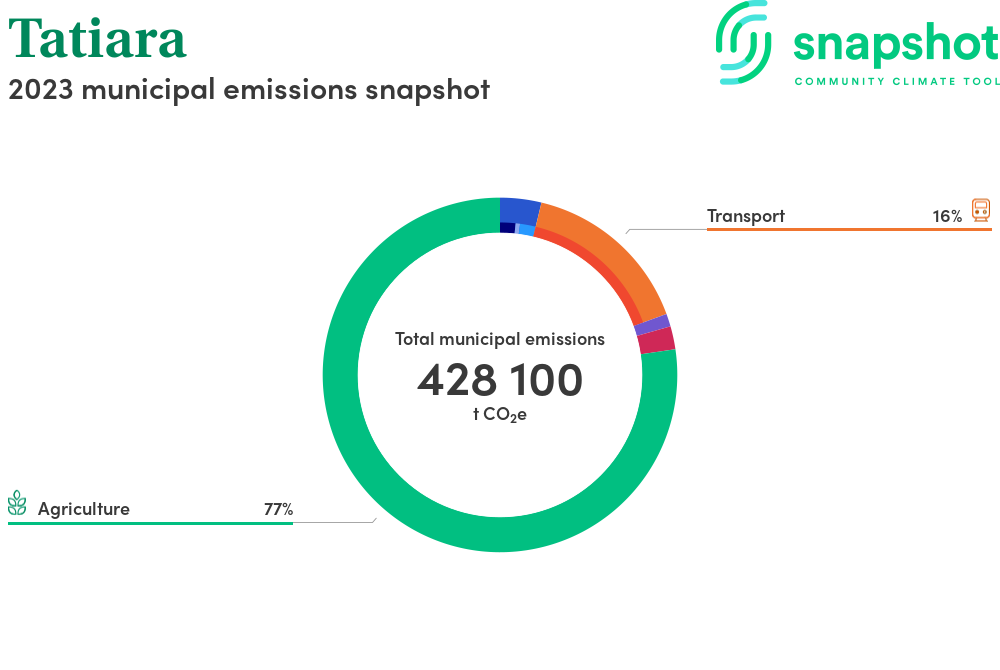
Task: Click the Tatiara title heading
Action: (x=98, y=40)
